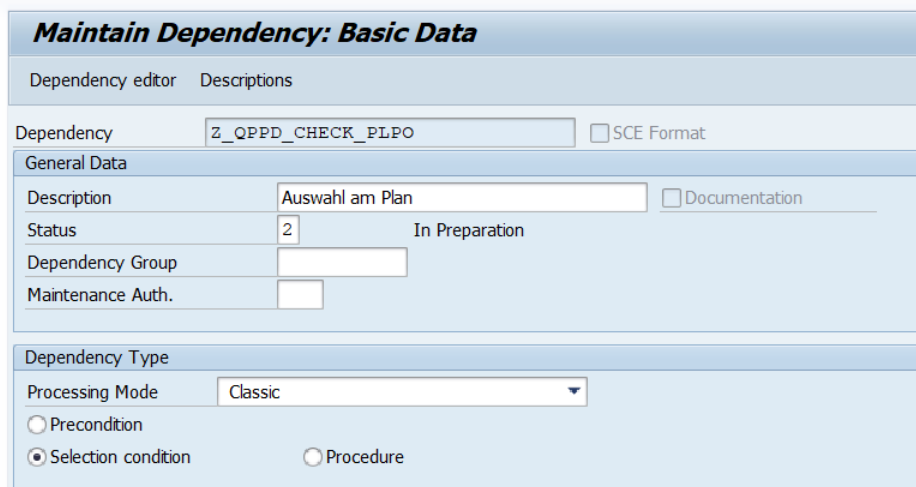Click the Description input field
Image resolution: width=916 pixels, height=487 pixels.
tap(461, 198)
